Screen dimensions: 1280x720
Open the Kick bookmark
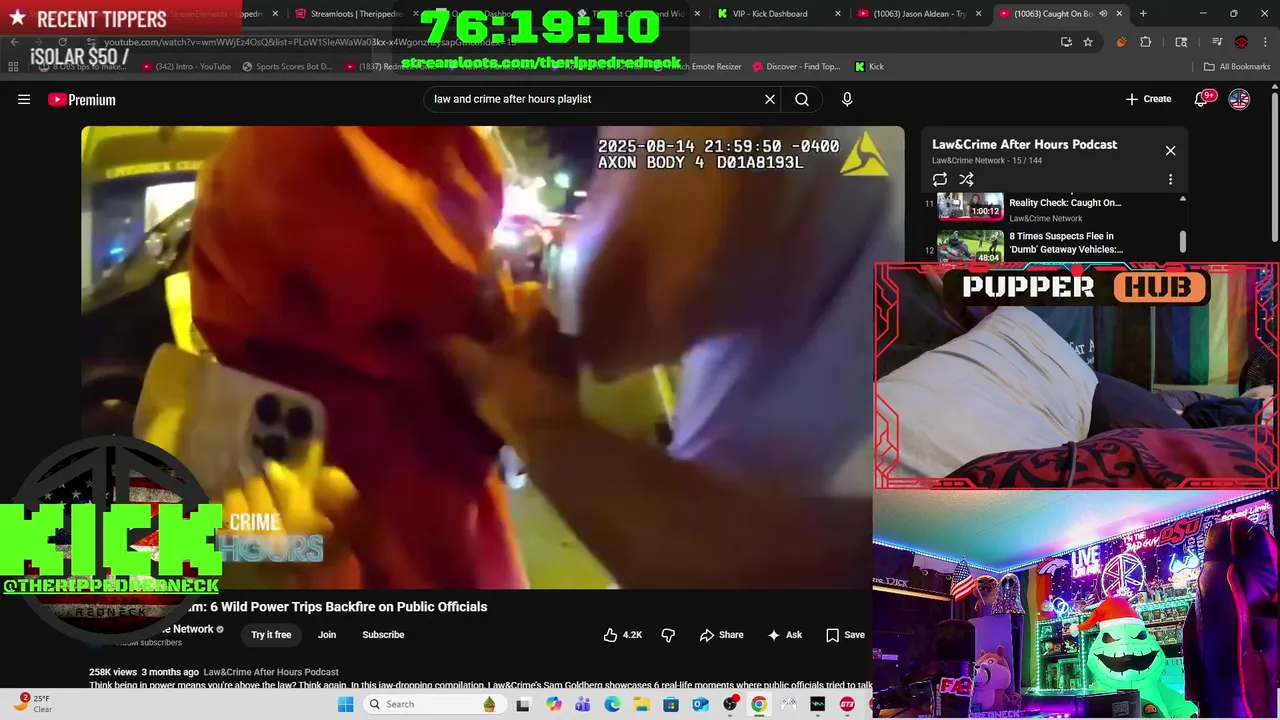coord(869,66)
